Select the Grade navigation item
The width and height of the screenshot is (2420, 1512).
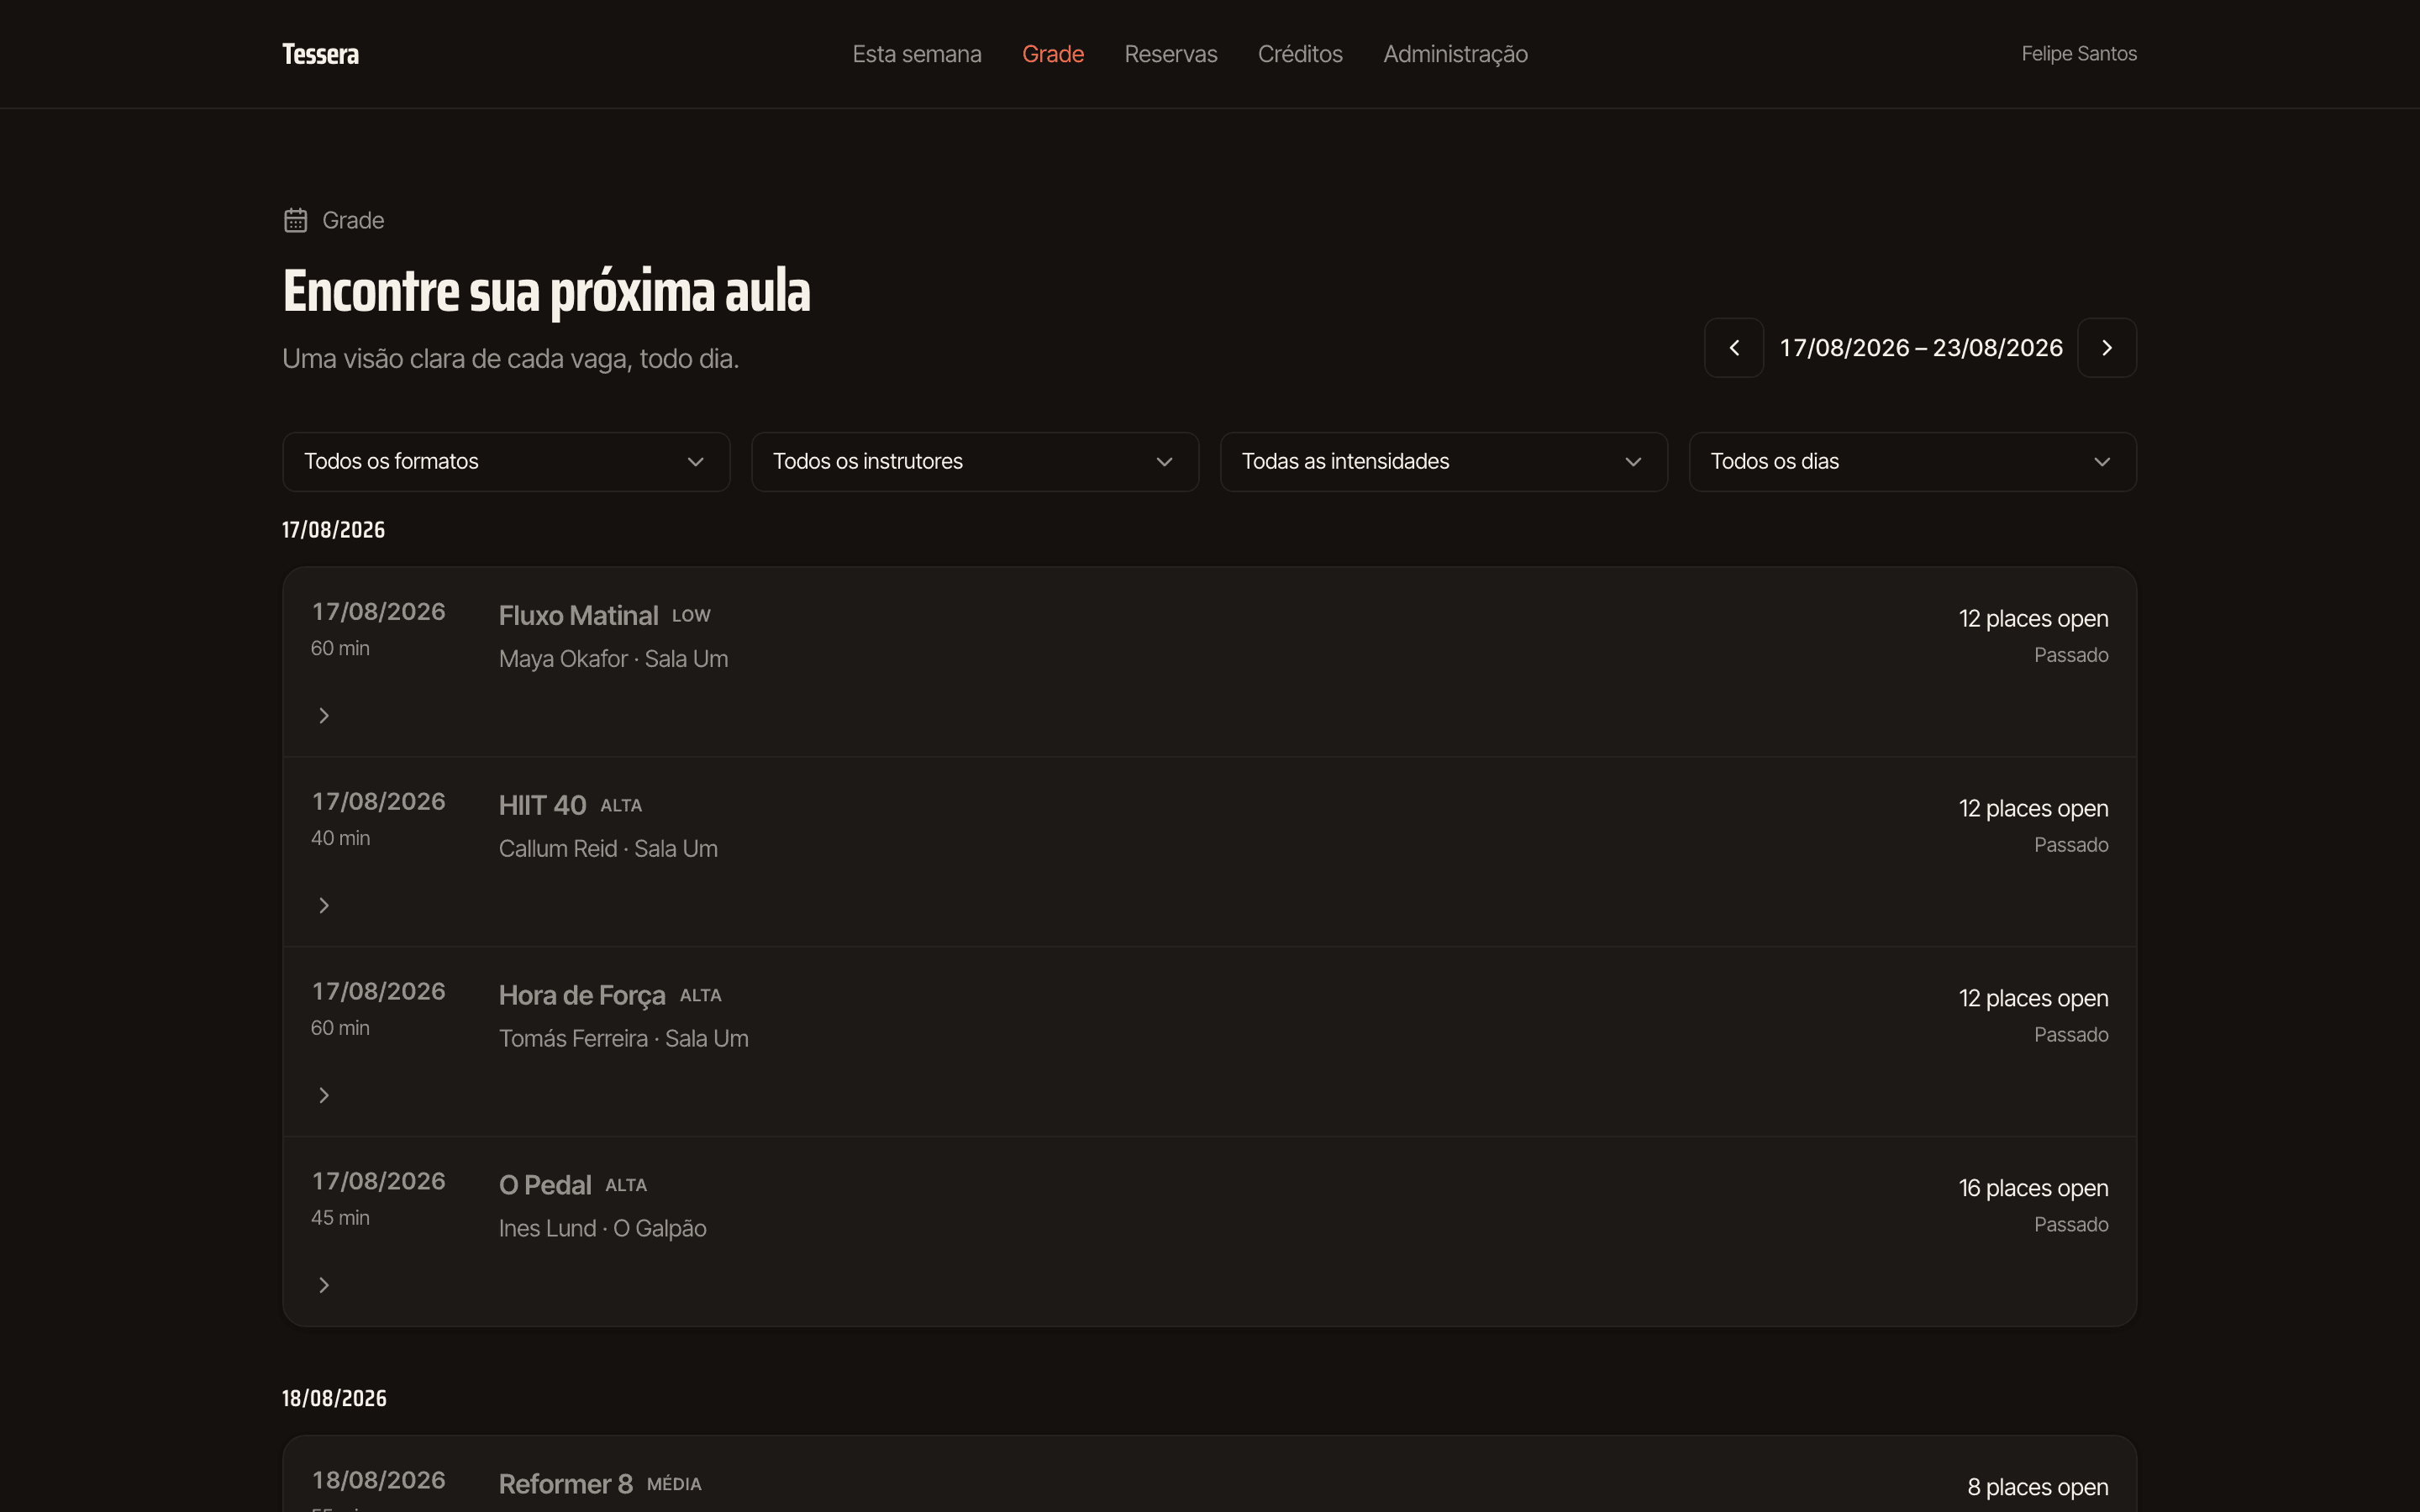click(x=1052, y=54)
